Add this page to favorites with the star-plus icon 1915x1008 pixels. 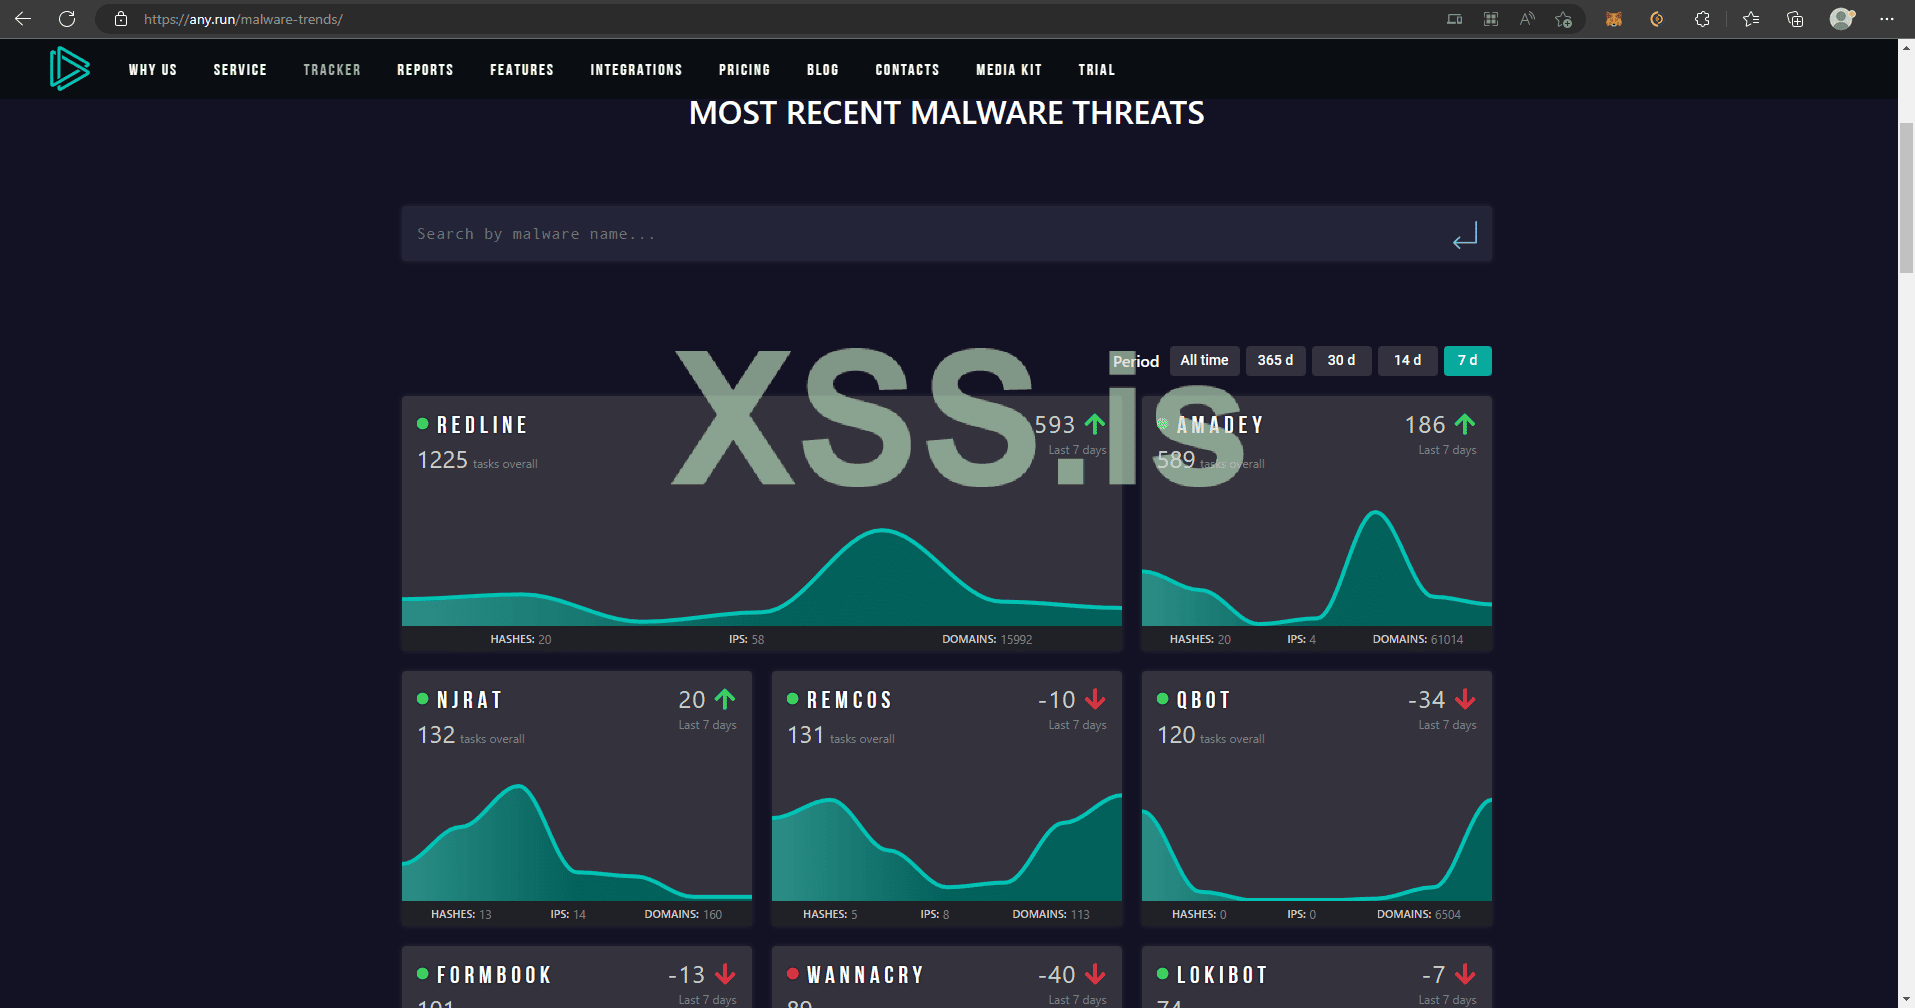1564,19
